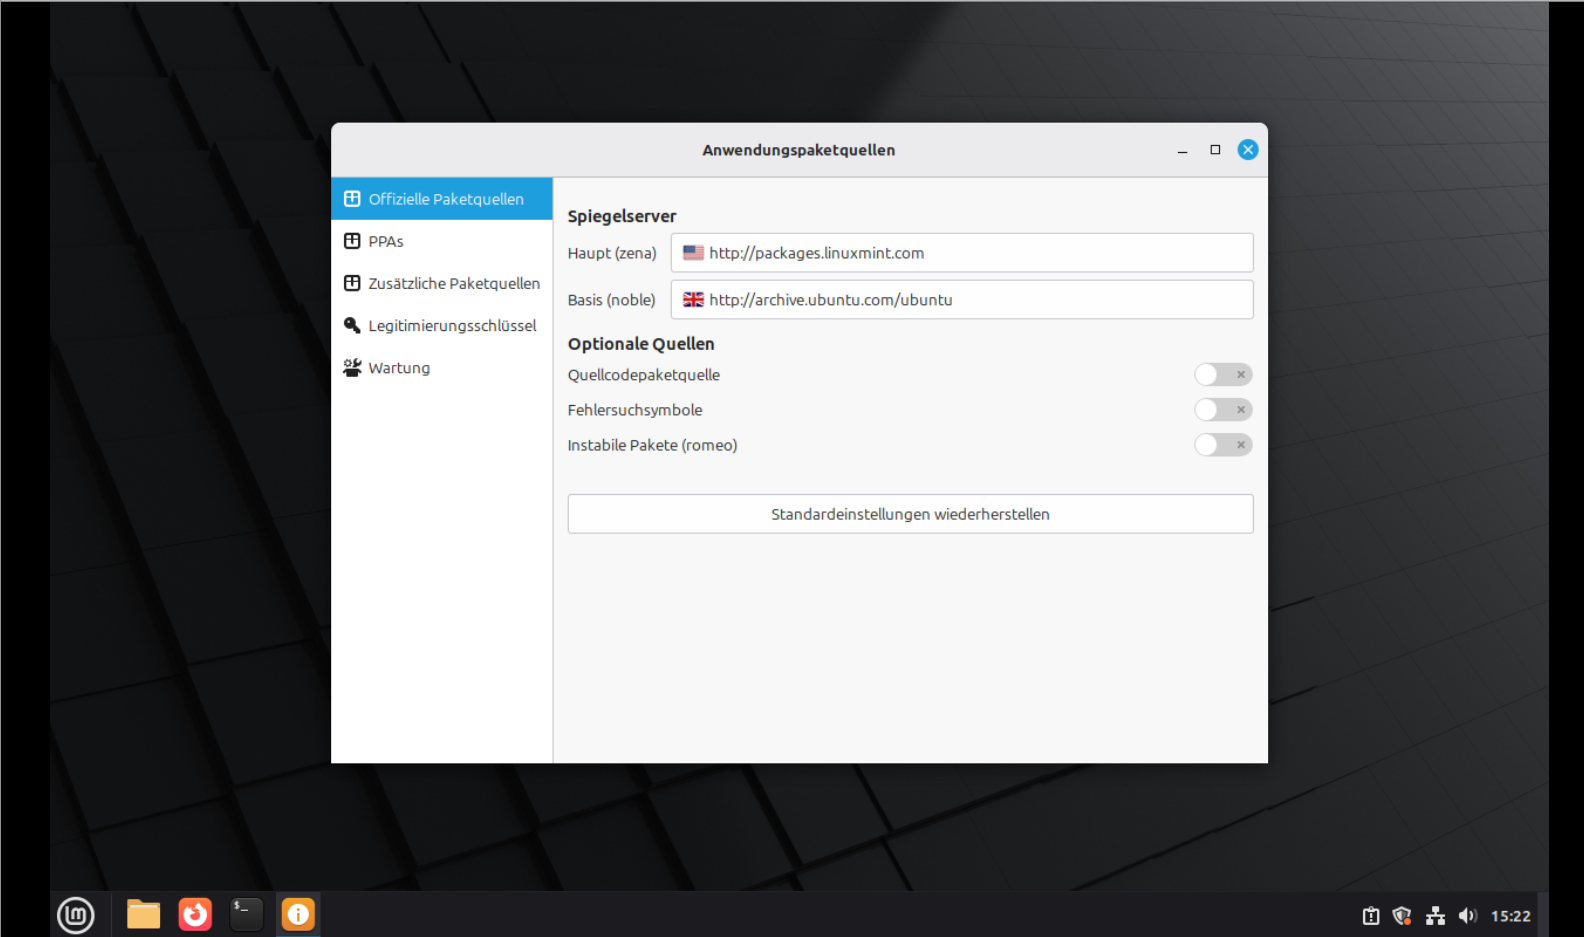Enable Instabile Pakete (romeo) switch
This screenshot has width=1584, height=937.
tap(1222, 445)
